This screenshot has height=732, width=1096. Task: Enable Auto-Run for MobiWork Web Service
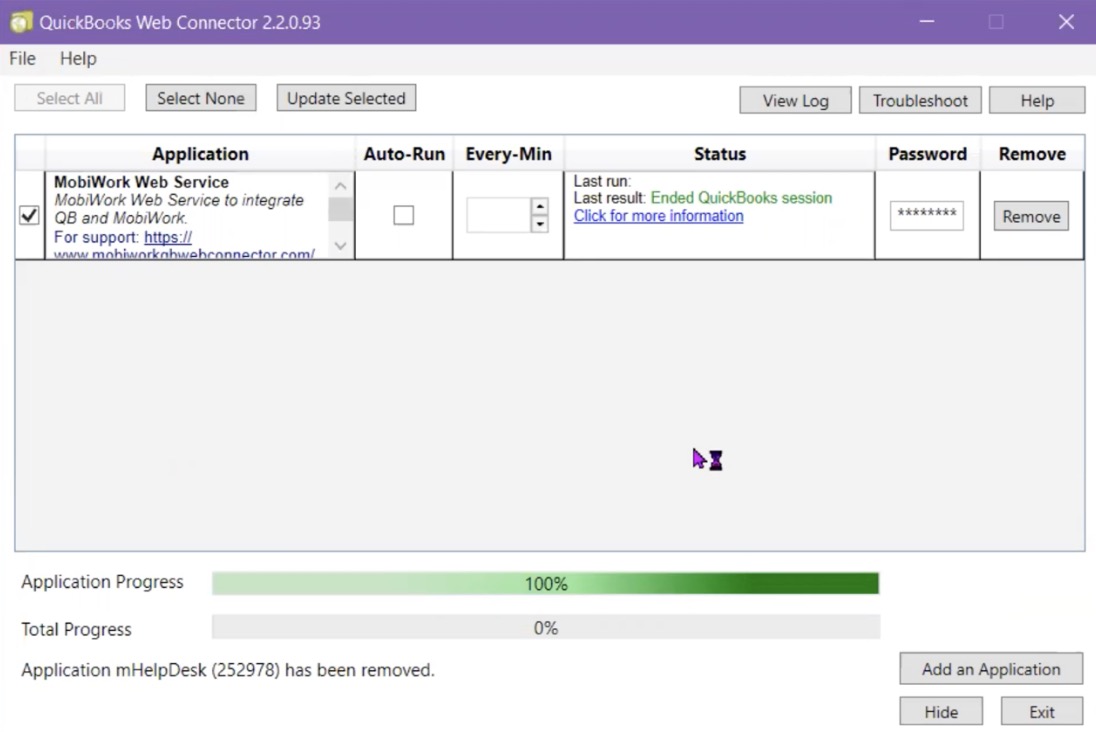tap(403, 215)
